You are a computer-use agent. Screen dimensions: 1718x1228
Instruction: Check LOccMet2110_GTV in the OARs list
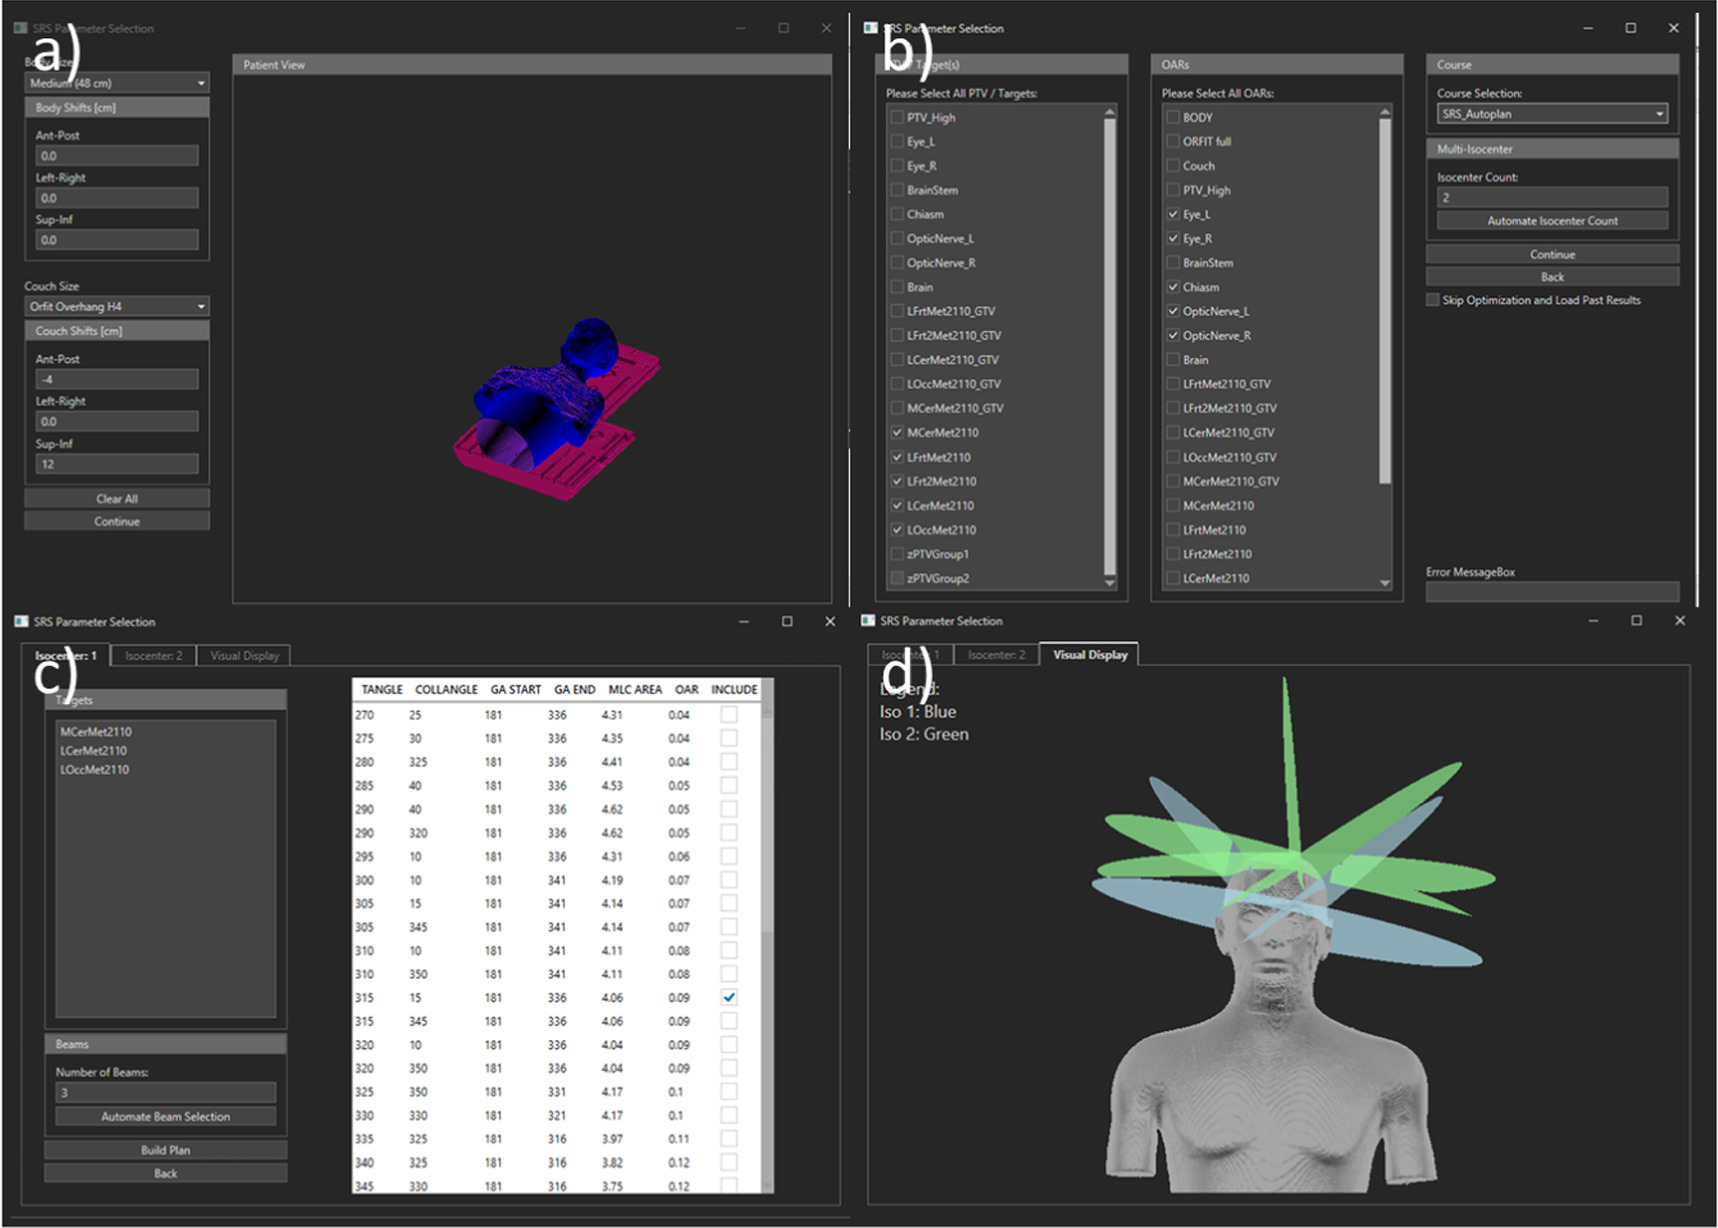click(1172, 456)
